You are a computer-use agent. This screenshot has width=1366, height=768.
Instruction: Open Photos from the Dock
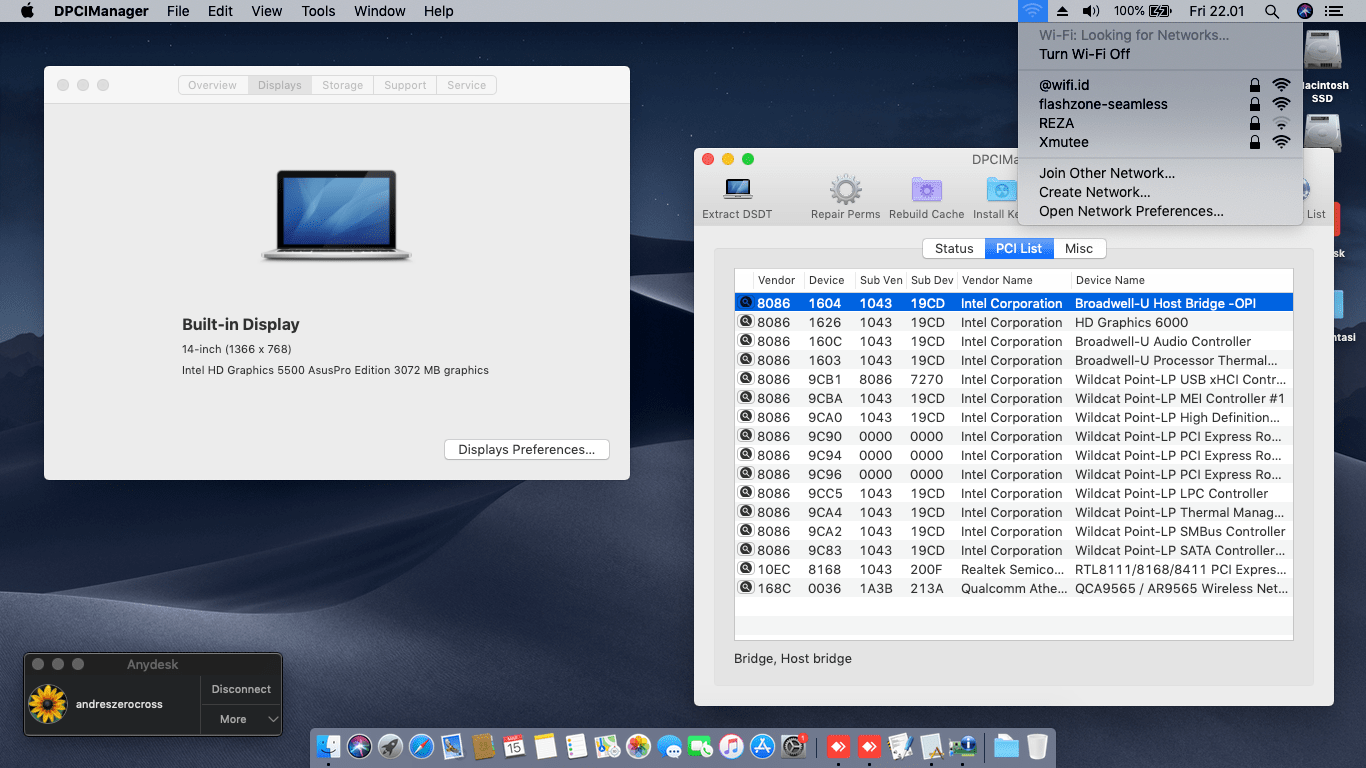pos(638,746)
